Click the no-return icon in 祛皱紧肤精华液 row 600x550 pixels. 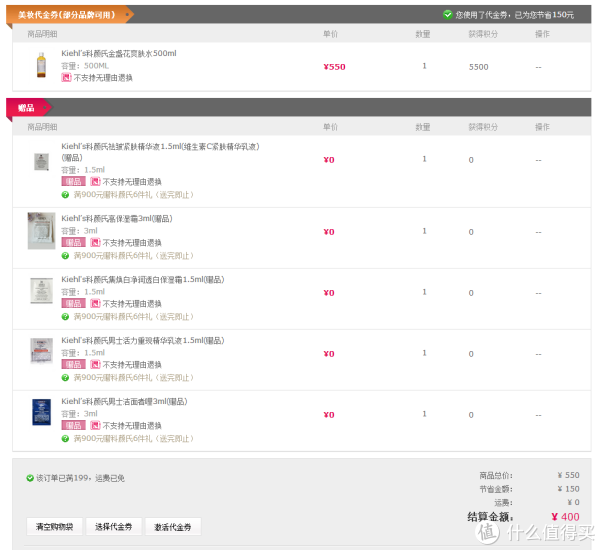pyautogui.click(x=95, y=181)
